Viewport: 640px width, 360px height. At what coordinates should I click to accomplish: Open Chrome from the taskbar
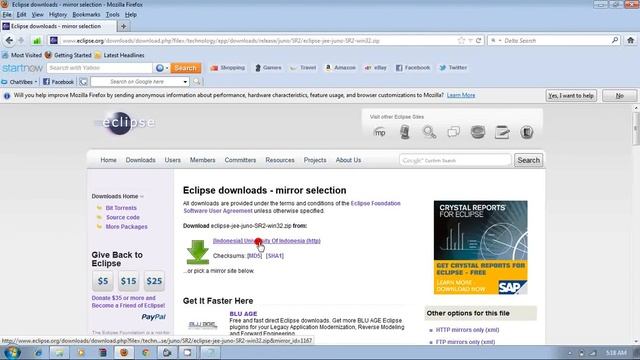[x=145, y=352]
